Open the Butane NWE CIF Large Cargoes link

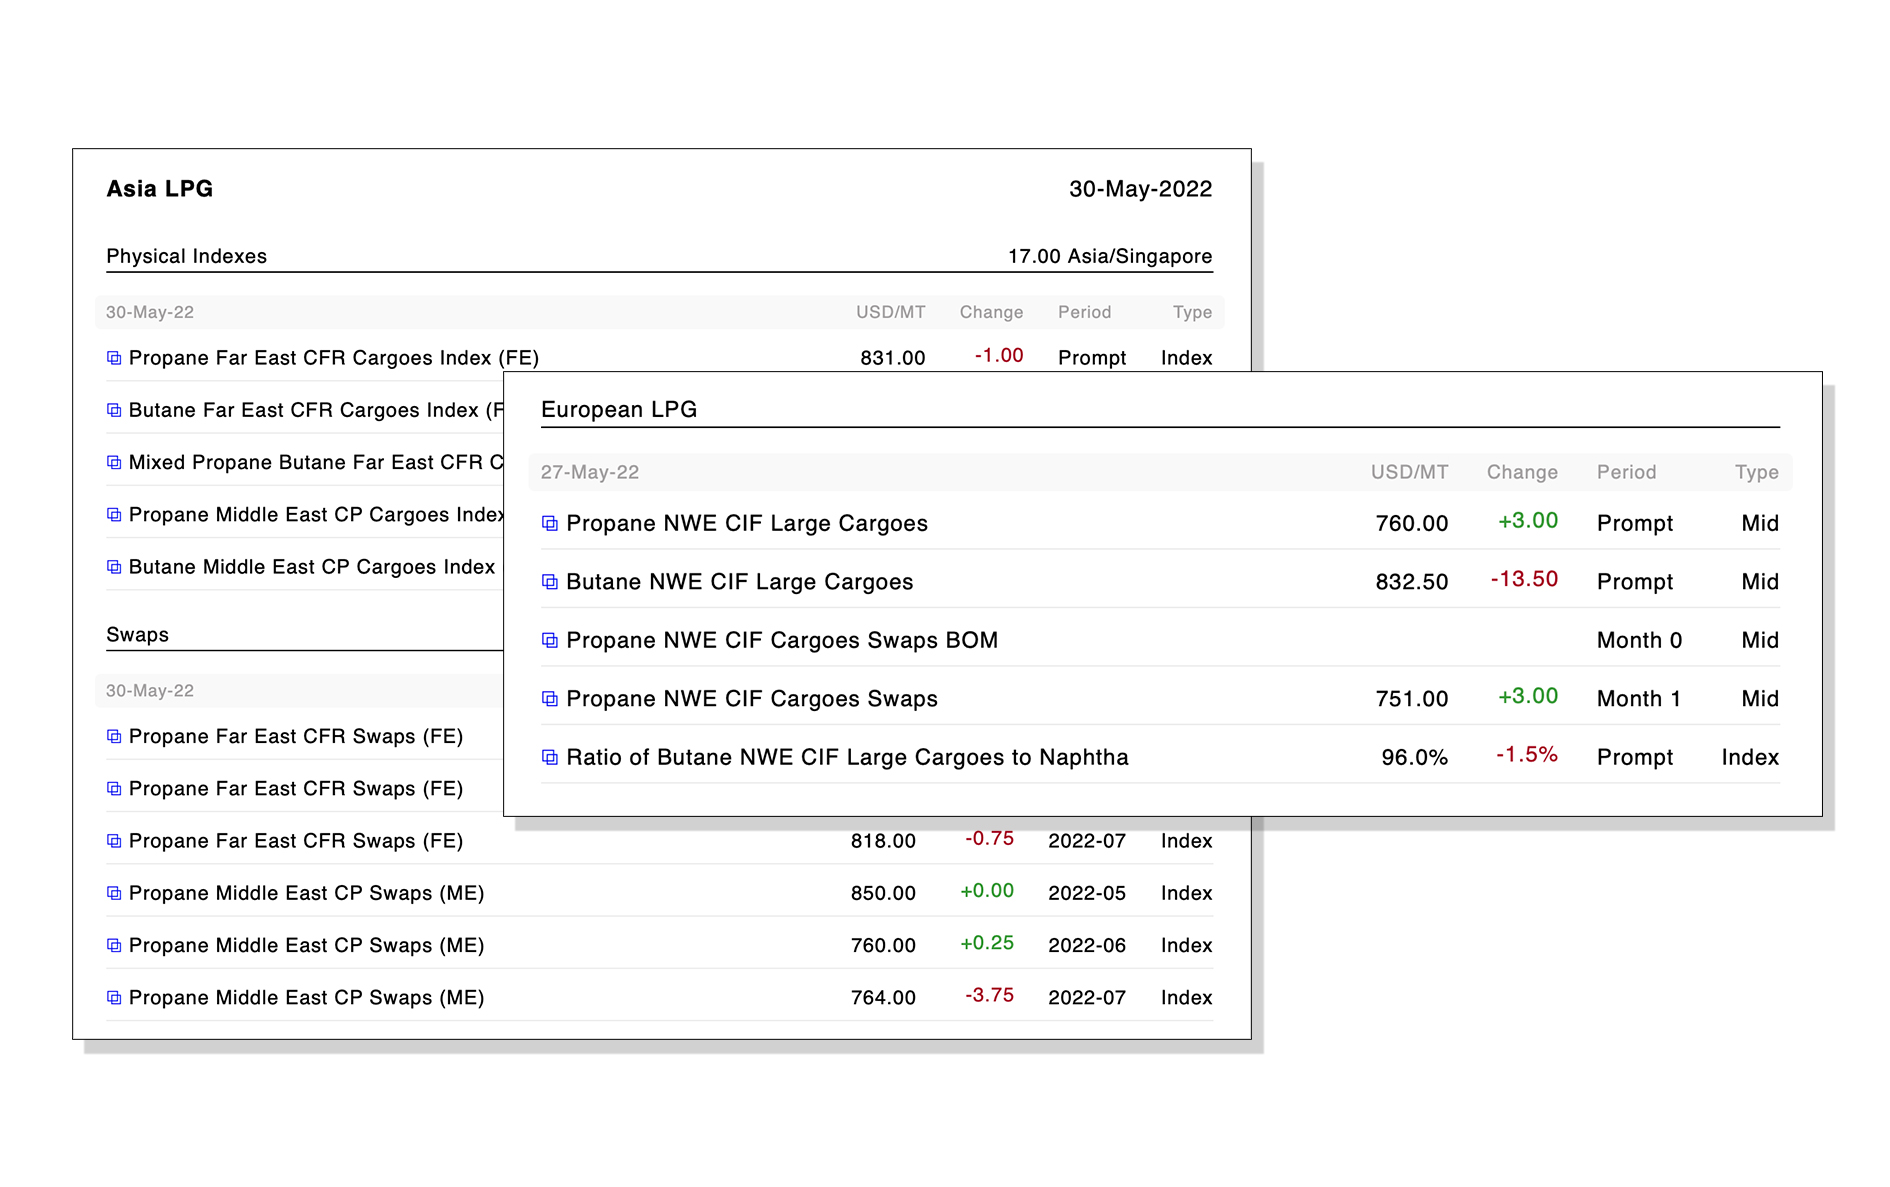[x=739, y=582]
